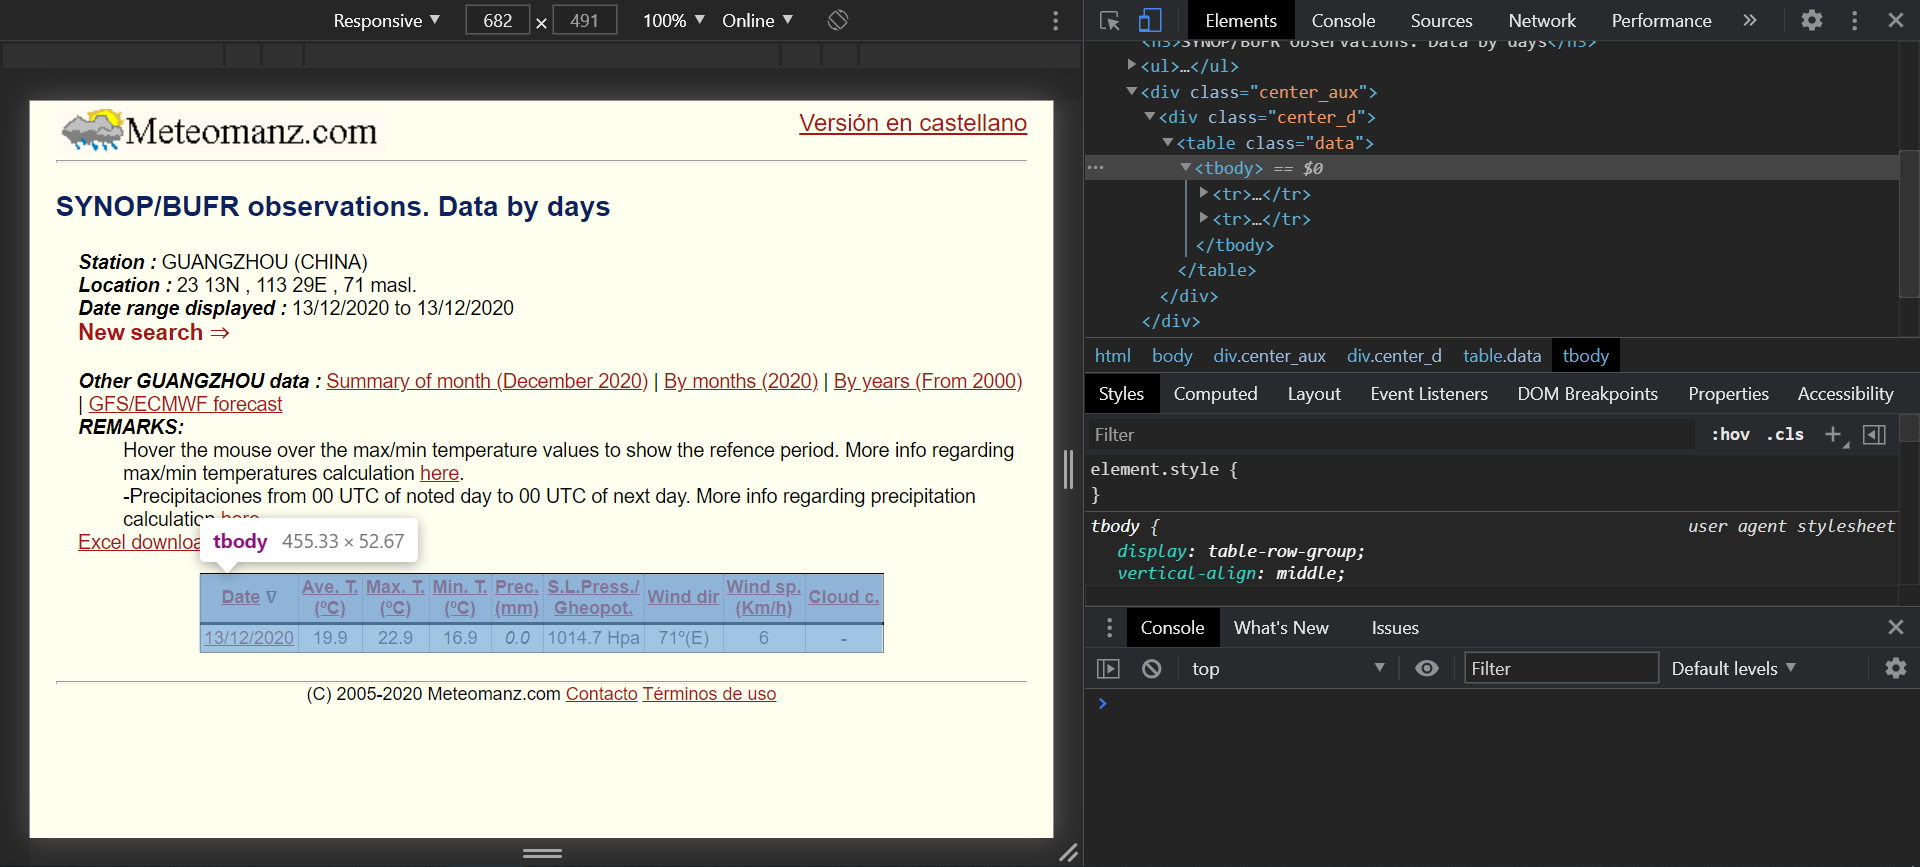Viewport: 1920px width, 867px height.
Task: Open the Online throttling dropdown
Action: point(758,20)
